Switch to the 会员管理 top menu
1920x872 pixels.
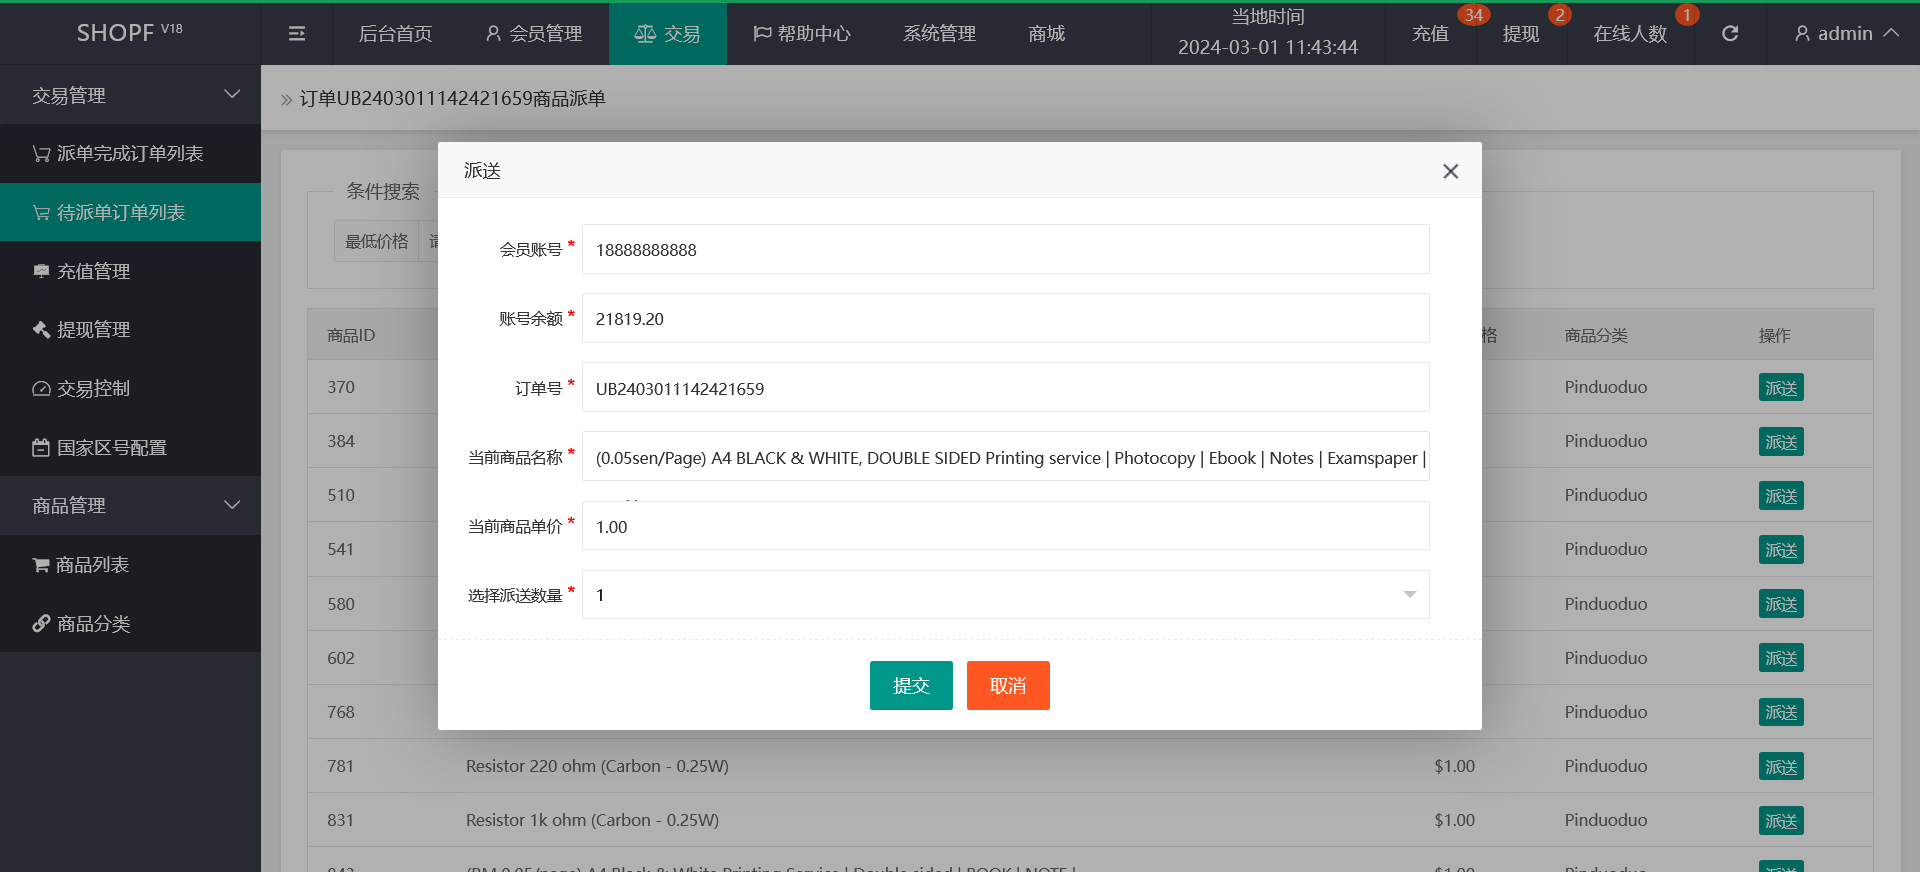(534, 34)
